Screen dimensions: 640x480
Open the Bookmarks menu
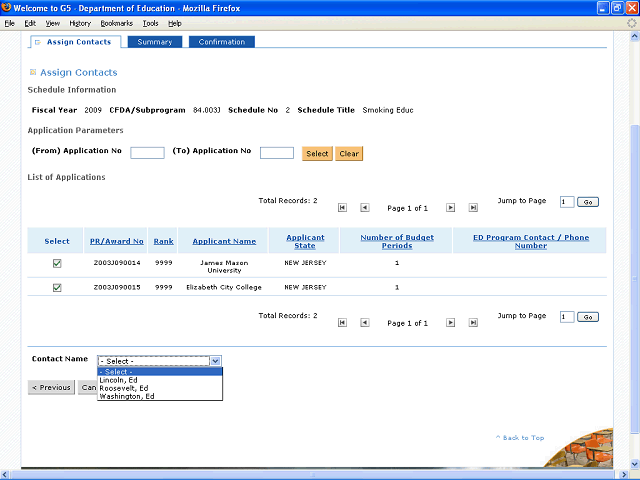pos(117,23)
